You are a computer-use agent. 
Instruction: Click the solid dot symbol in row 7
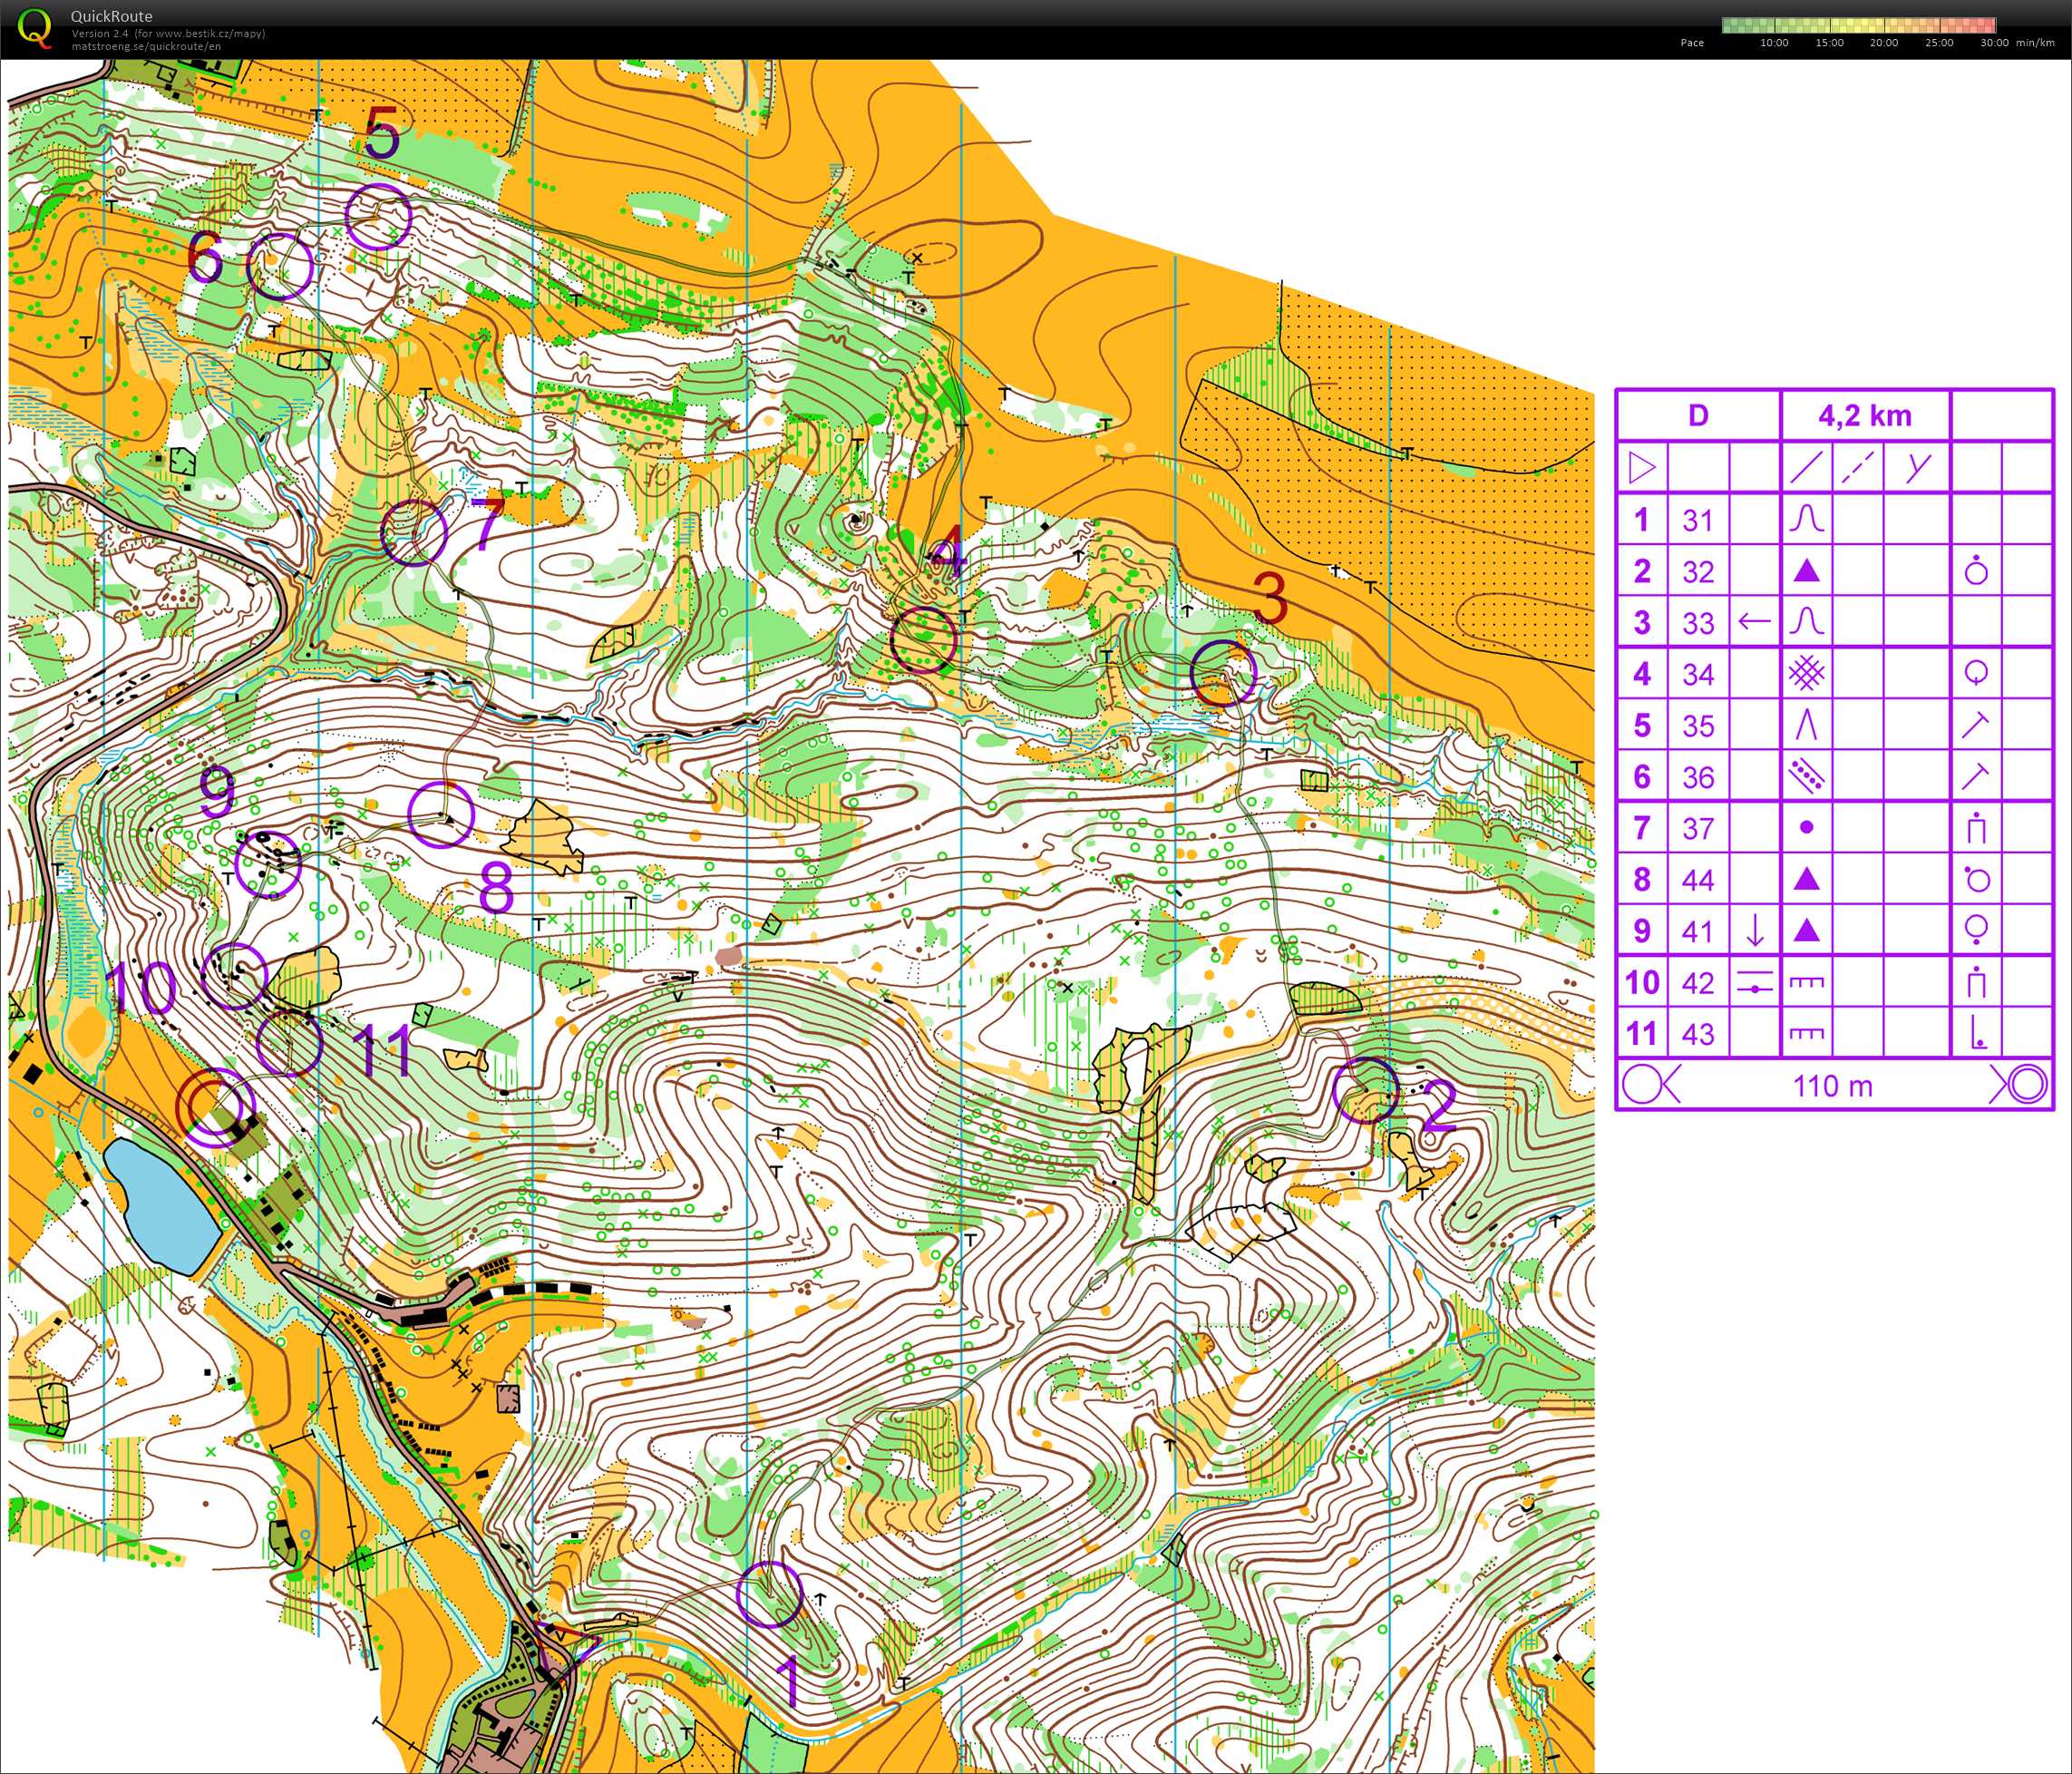point(1806,828)
